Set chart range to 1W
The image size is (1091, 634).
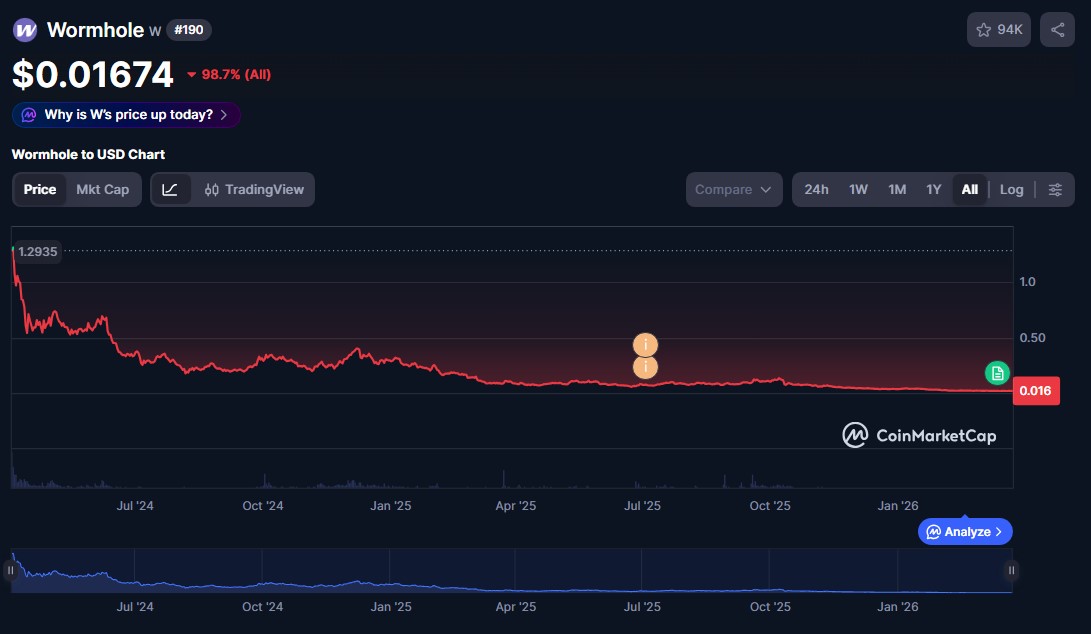coord(858,190)
